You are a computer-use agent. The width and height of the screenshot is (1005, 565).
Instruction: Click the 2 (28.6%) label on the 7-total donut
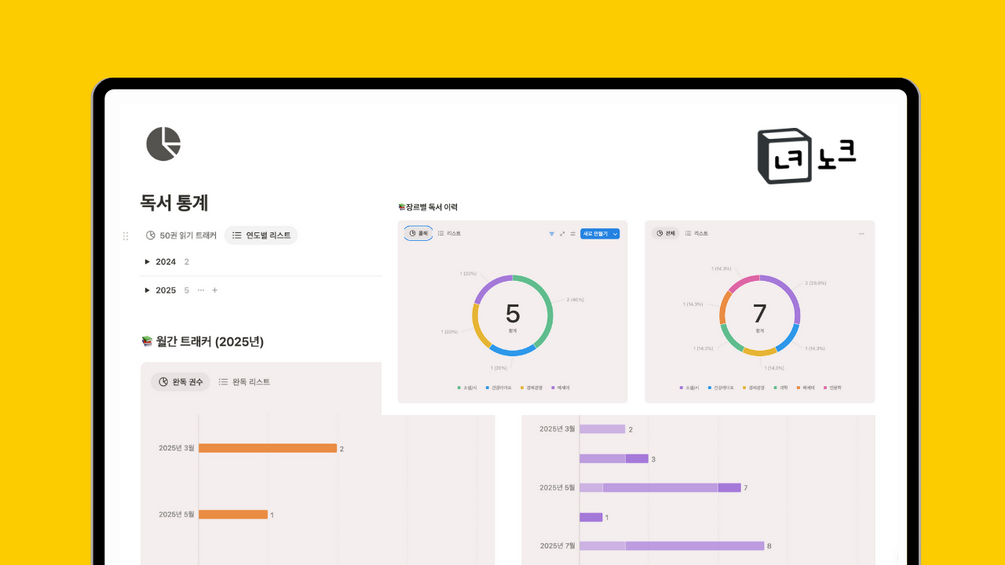click(815, 282)
